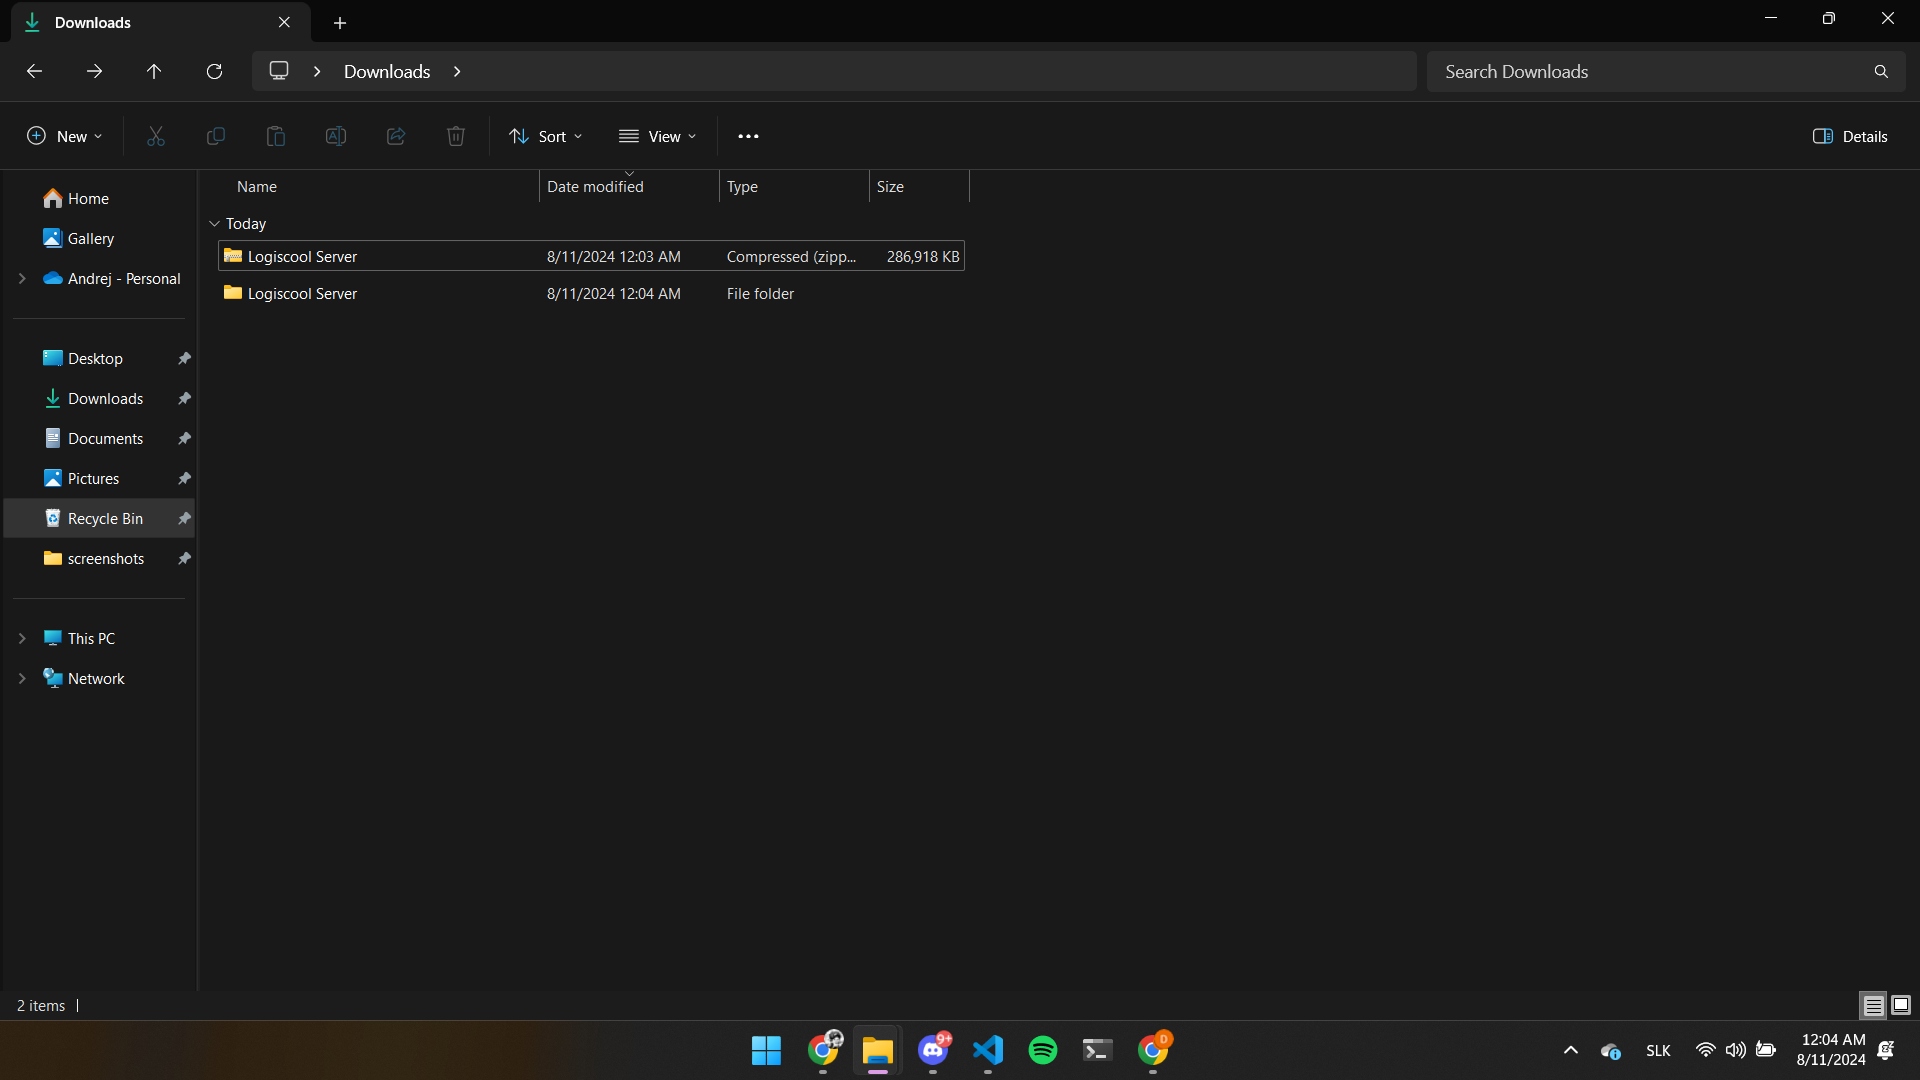The width and height of the screenshot is (1920, 1080).
Task: Expand chevron after Downloads in address bar
Action: point(457,71)
